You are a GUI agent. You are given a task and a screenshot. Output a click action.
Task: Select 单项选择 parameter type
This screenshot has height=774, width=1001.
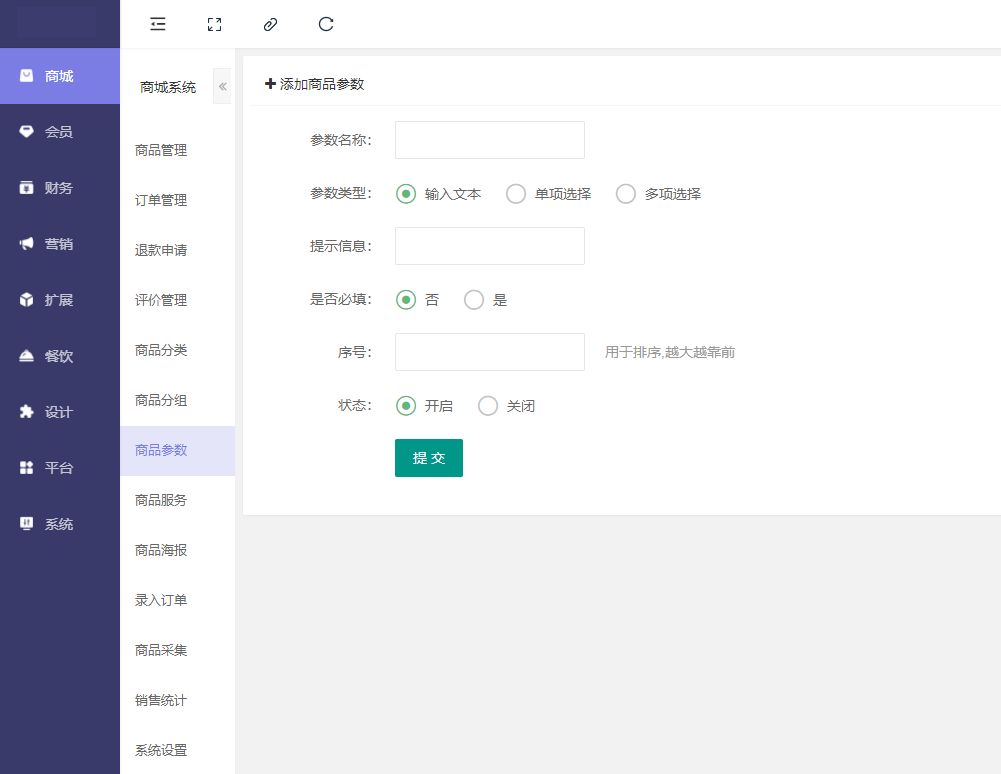point(516,194)
